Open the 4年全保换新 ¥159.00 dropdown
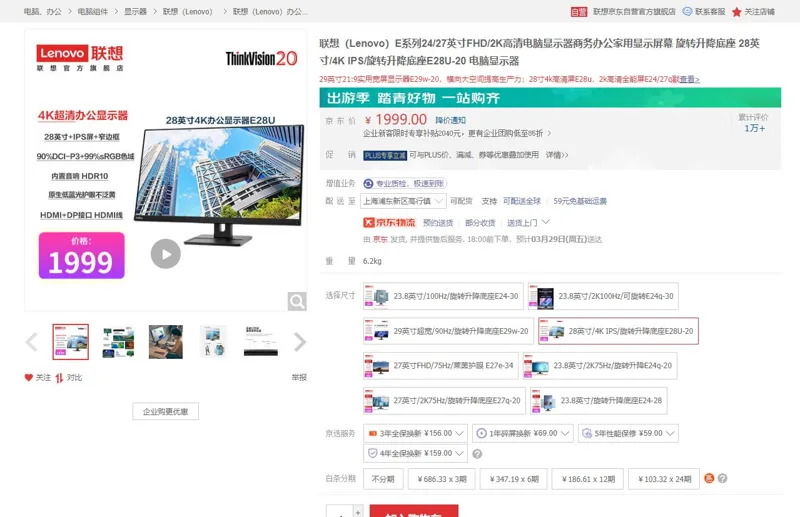This screenshot has height=517, width=800. (x=415, y=453)
